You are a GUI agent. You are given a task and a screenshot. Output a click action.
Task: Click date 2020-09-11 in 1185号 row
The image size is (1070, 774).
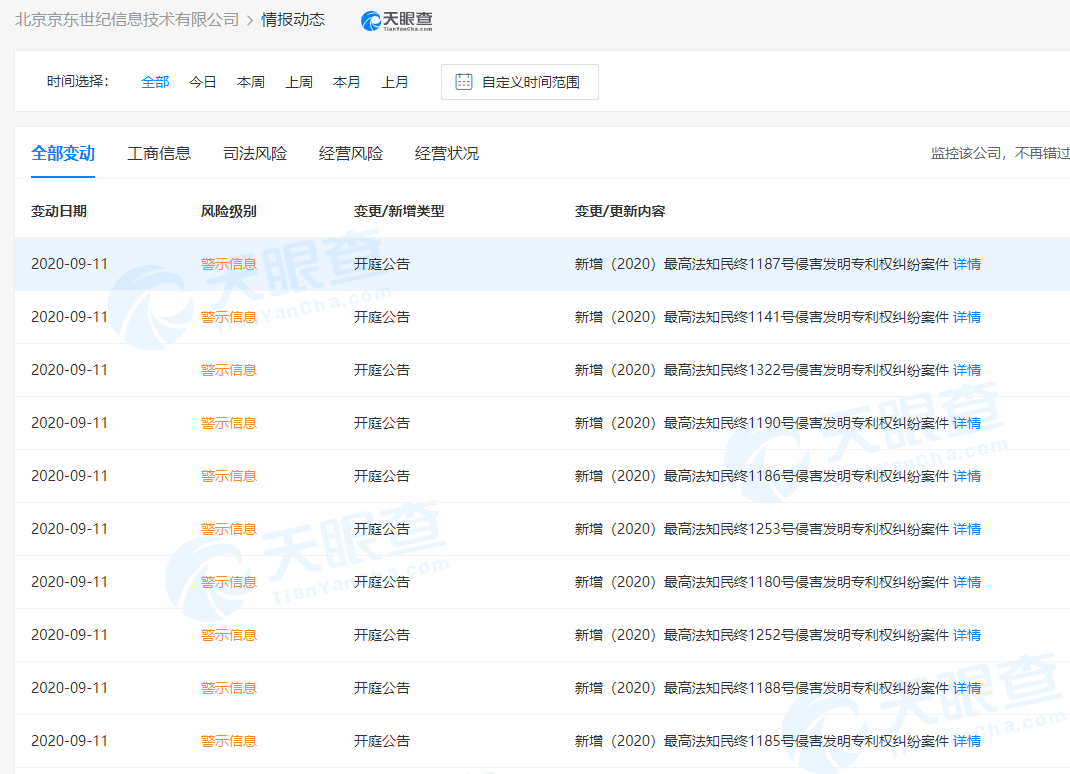pos(70,741)
